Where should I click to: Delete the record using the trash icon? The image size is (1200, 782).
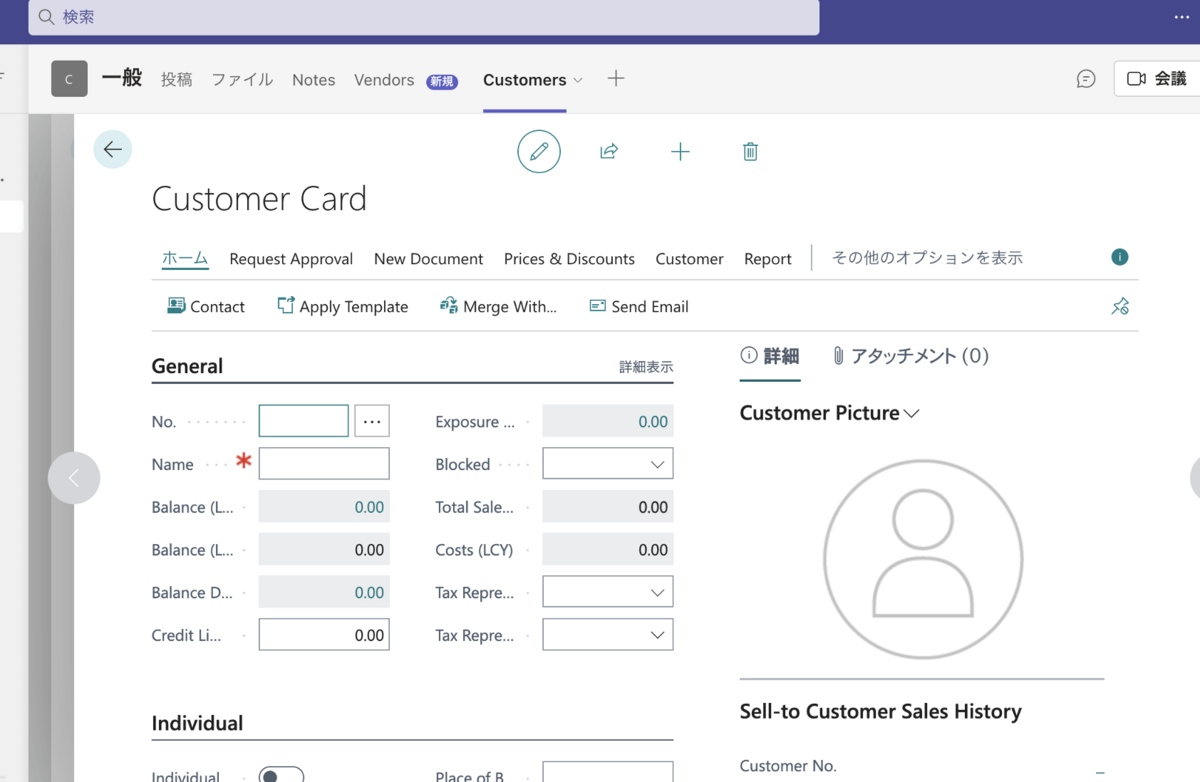(x=750, y=151)
